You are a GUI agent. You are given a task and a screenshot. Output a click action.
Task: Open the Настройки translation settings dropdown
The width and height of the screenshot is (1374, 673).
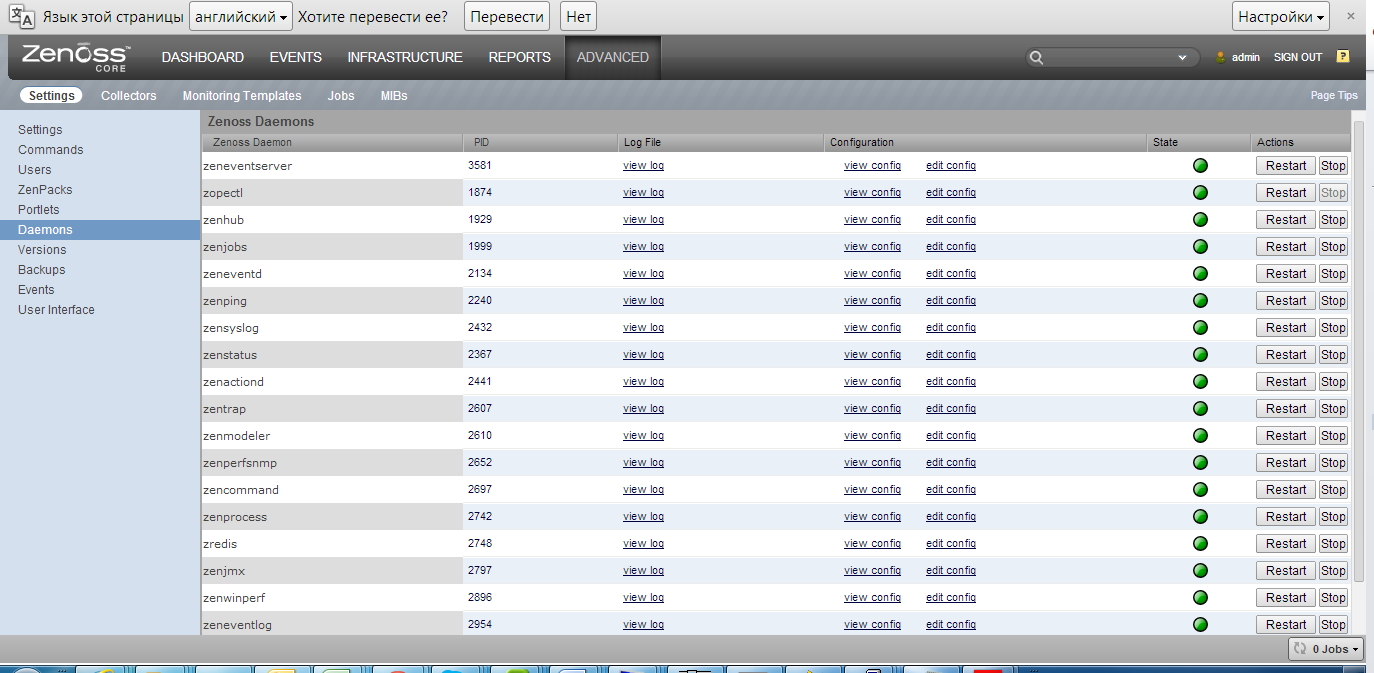coord(1282,17)
